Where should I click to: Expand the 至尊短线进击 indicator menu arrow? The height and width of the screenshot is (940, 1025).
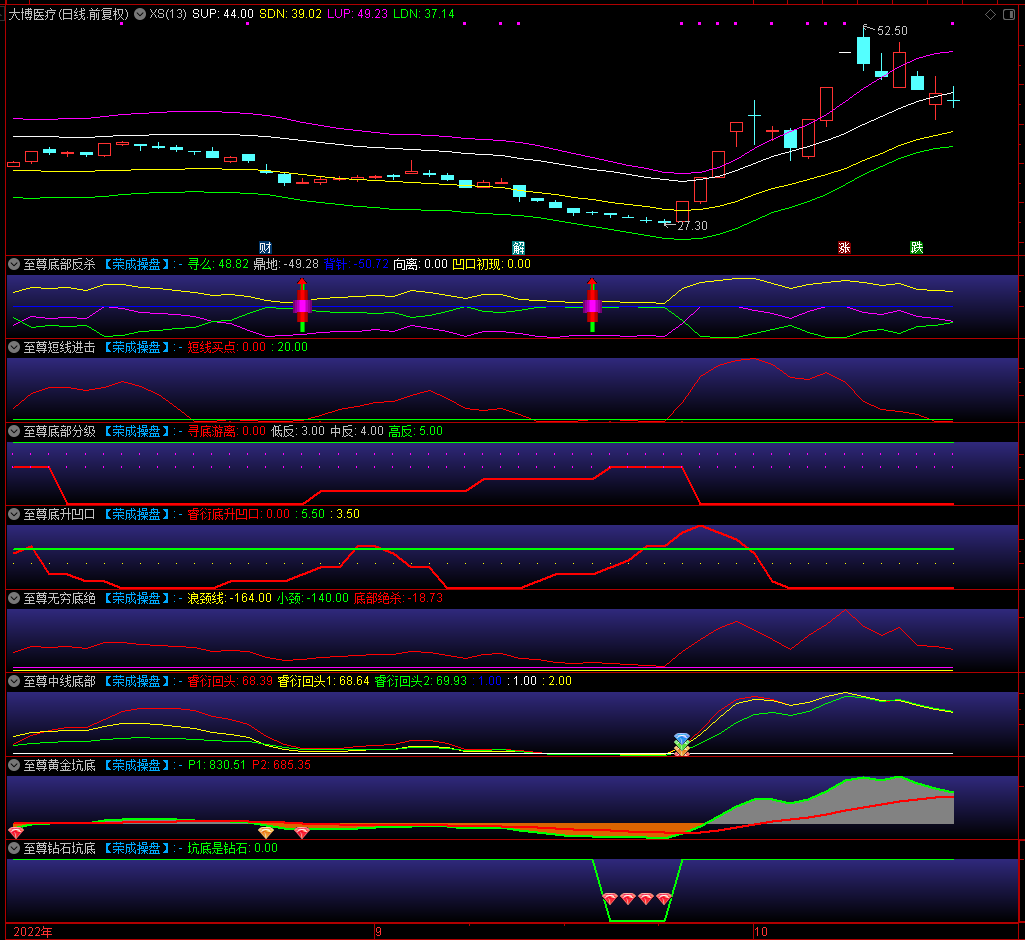14,347
